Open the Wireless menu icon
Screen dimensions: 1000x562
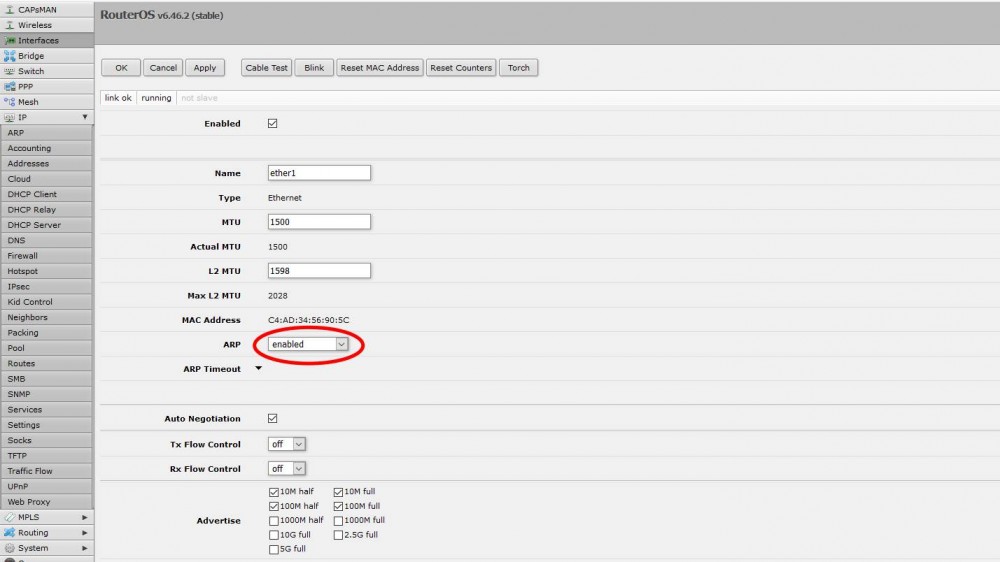[10, 25]
